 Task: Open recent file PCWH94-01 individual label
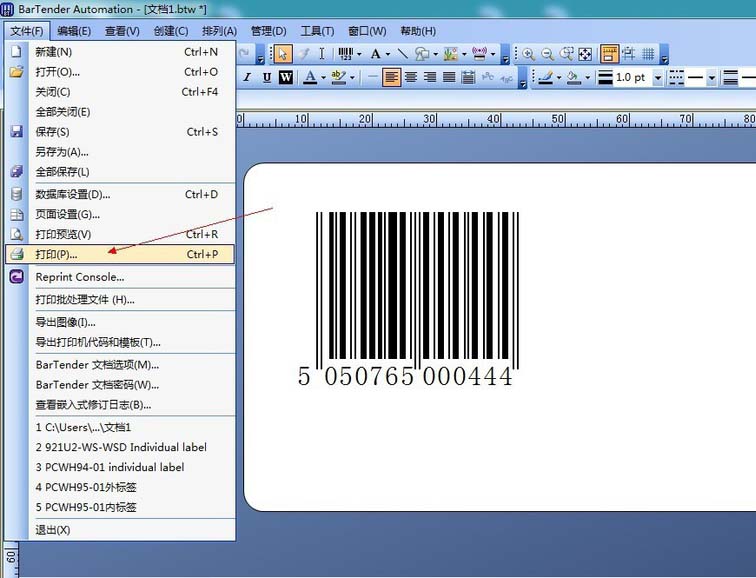(120, 467)
